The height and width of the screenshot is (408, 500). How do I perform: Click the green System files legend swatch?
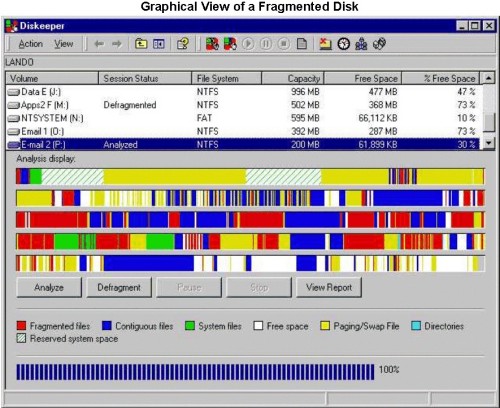[x=190, y=326]
